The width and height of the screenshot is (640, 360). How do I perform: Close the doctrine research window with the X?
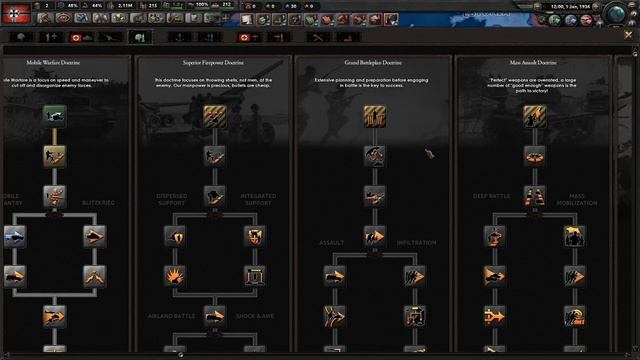click(x=628, y=36)
